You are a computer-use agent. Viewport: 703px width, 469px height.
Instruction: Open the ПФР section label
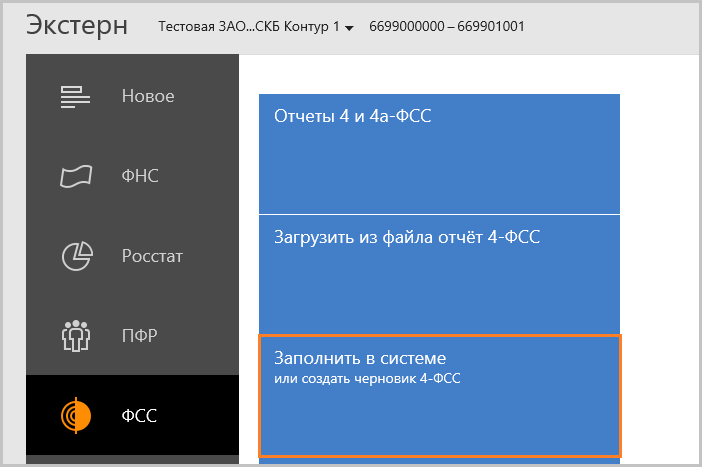[x=139, y=335]
